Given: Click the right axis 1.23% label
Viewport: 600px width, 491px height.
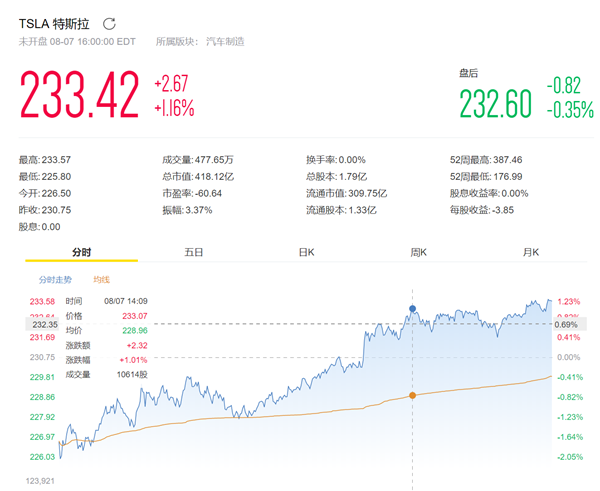Looking at the screenshot, I should 569,302.
